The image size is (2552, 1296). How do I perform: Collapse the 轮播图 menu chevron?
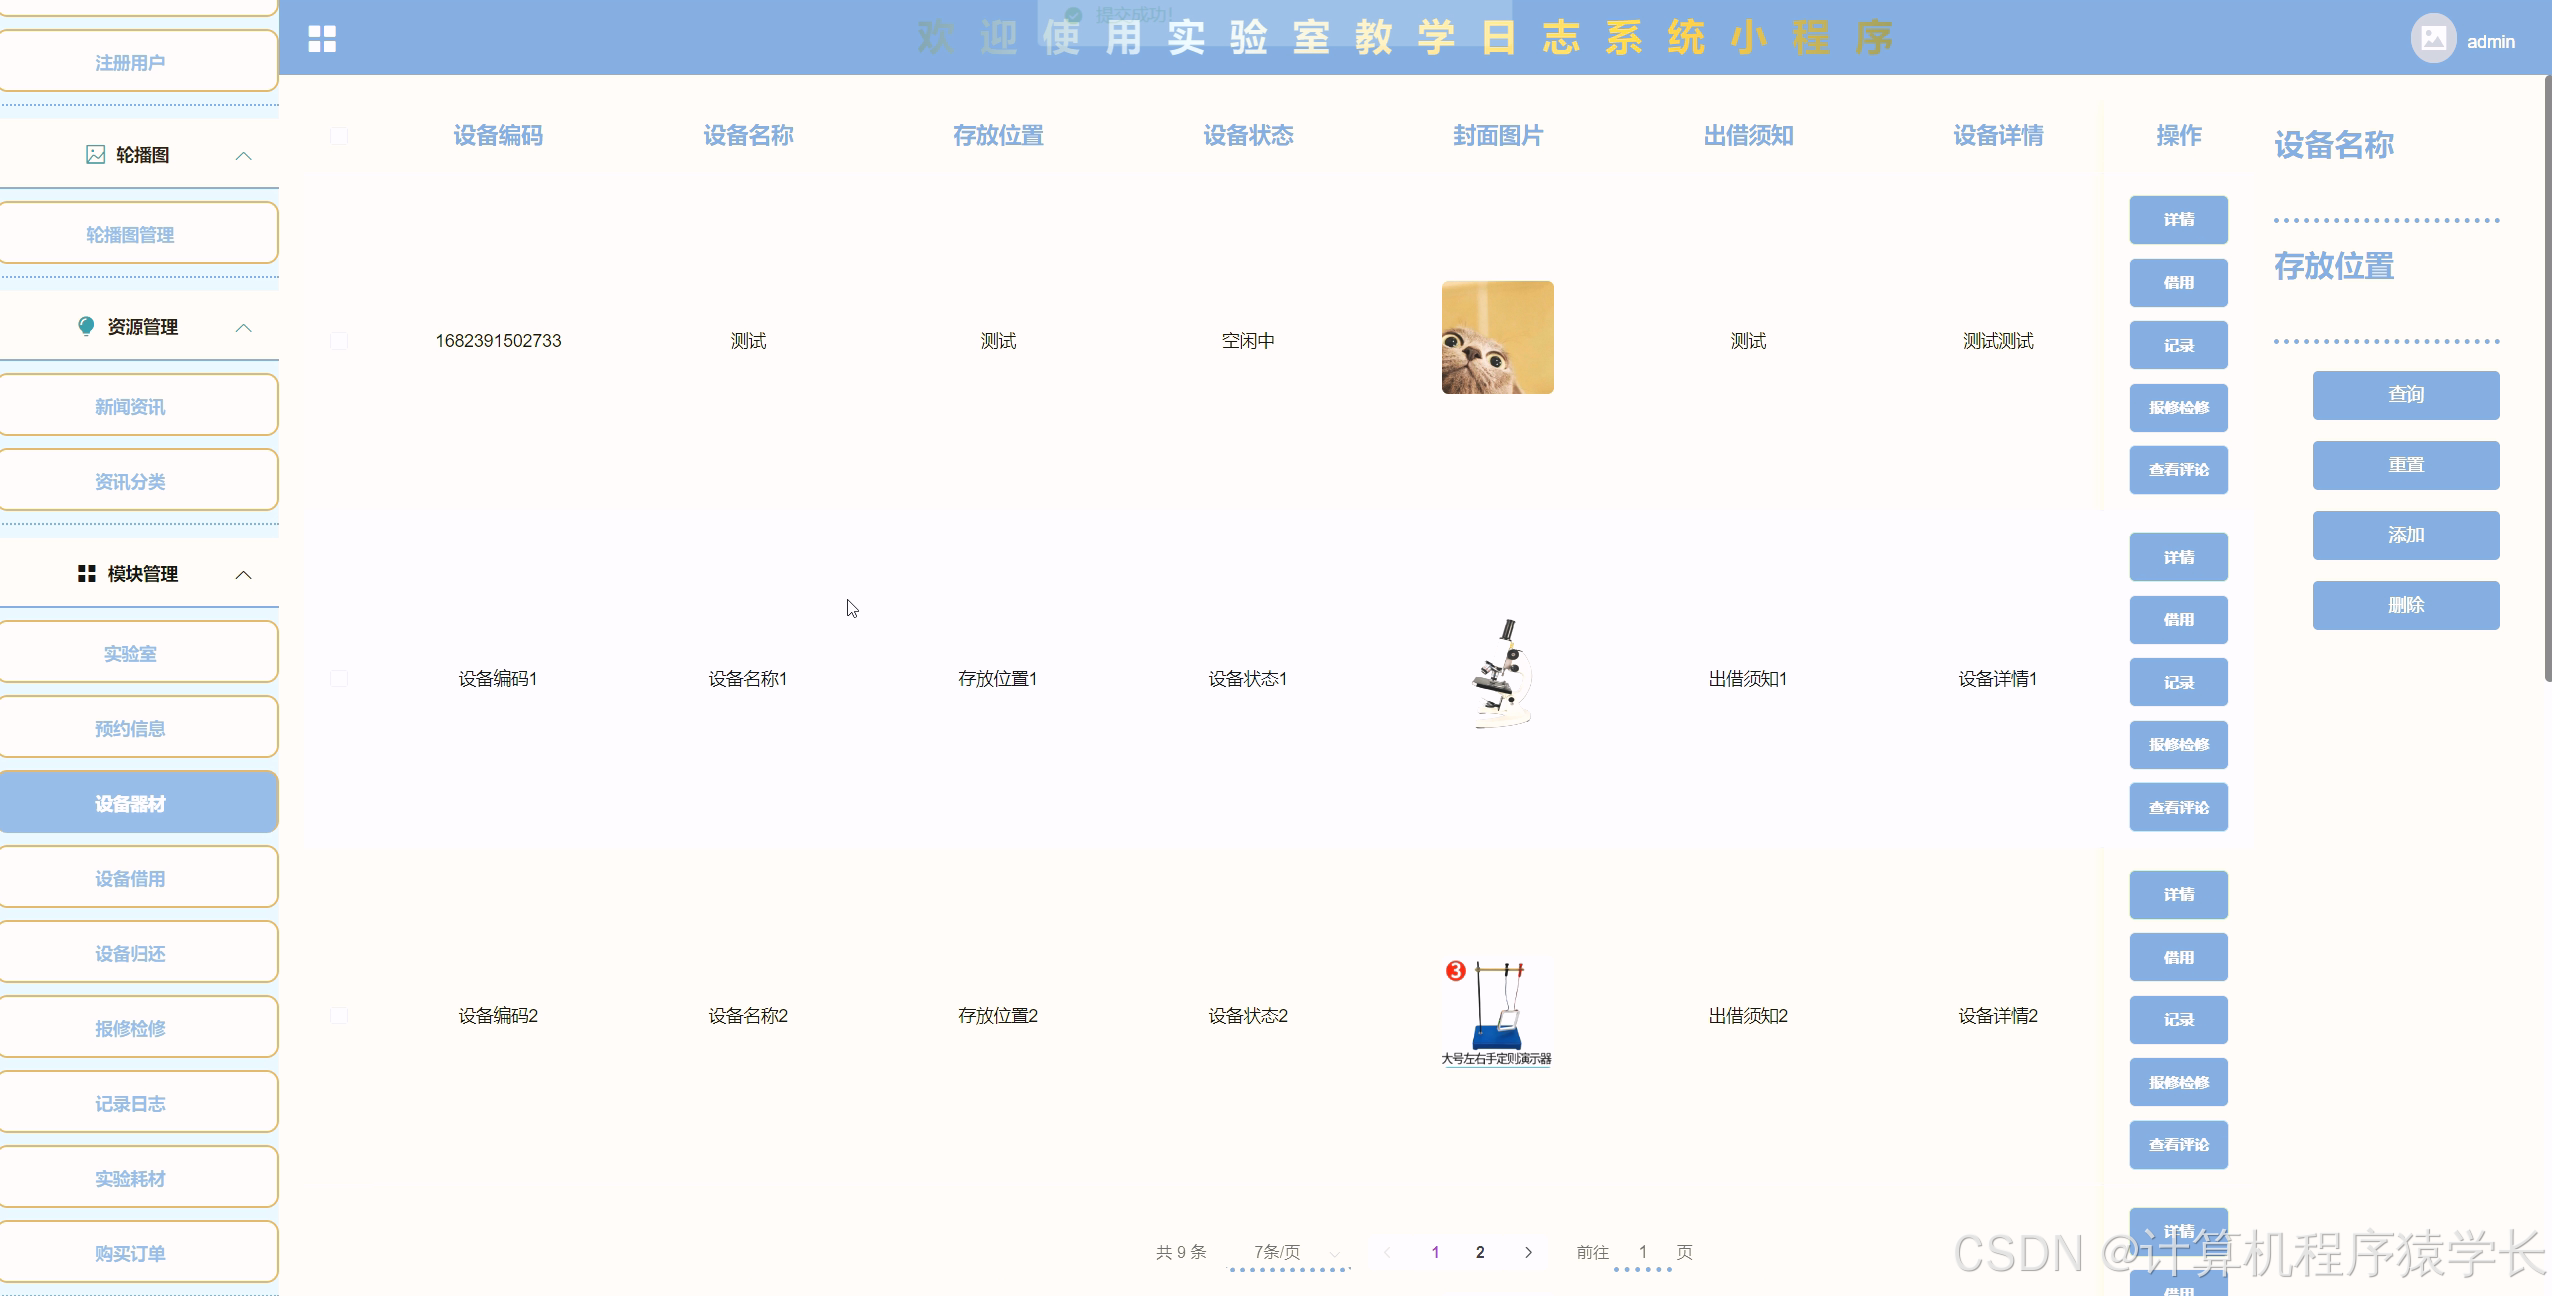pyautogui.click(x=243, y=155)
